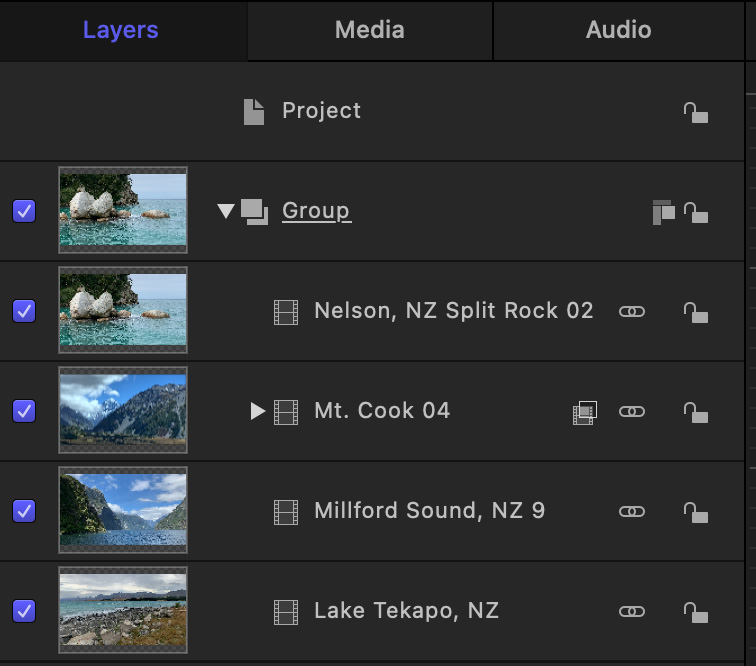Screen dimensions: 756x666
Task: Click link icon on Millford Sound row
Action: pos(632,512)
